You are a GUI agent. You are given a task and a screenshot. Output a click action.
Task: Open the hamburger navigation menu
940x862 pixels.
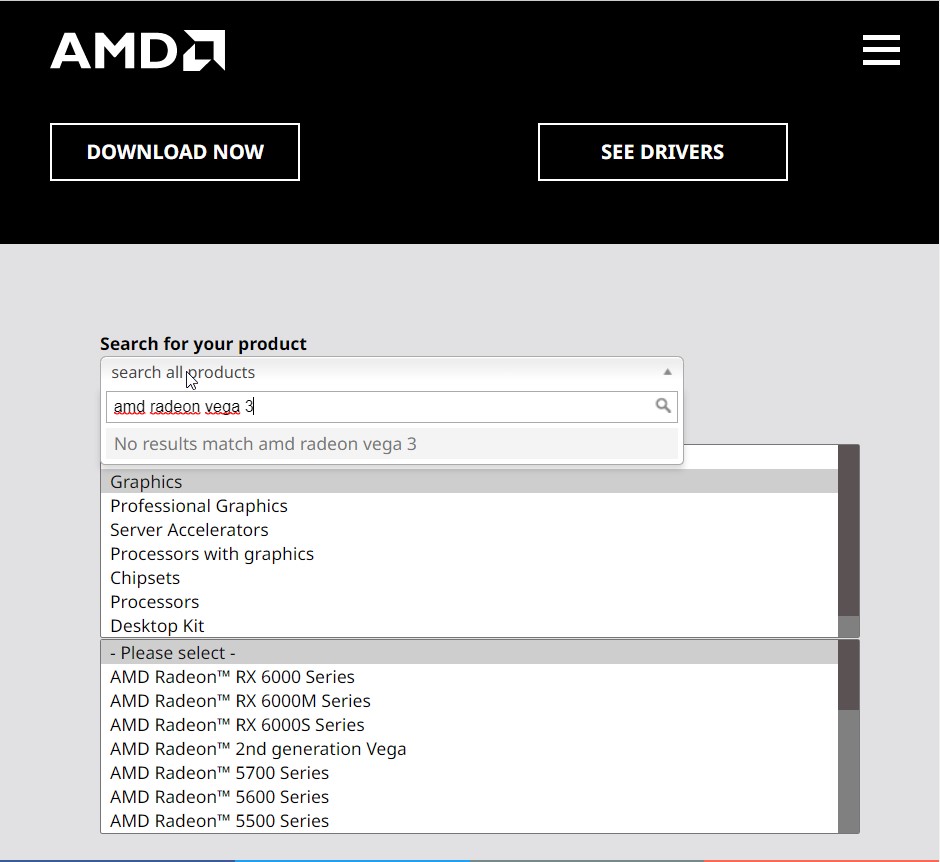click(881, 49)
